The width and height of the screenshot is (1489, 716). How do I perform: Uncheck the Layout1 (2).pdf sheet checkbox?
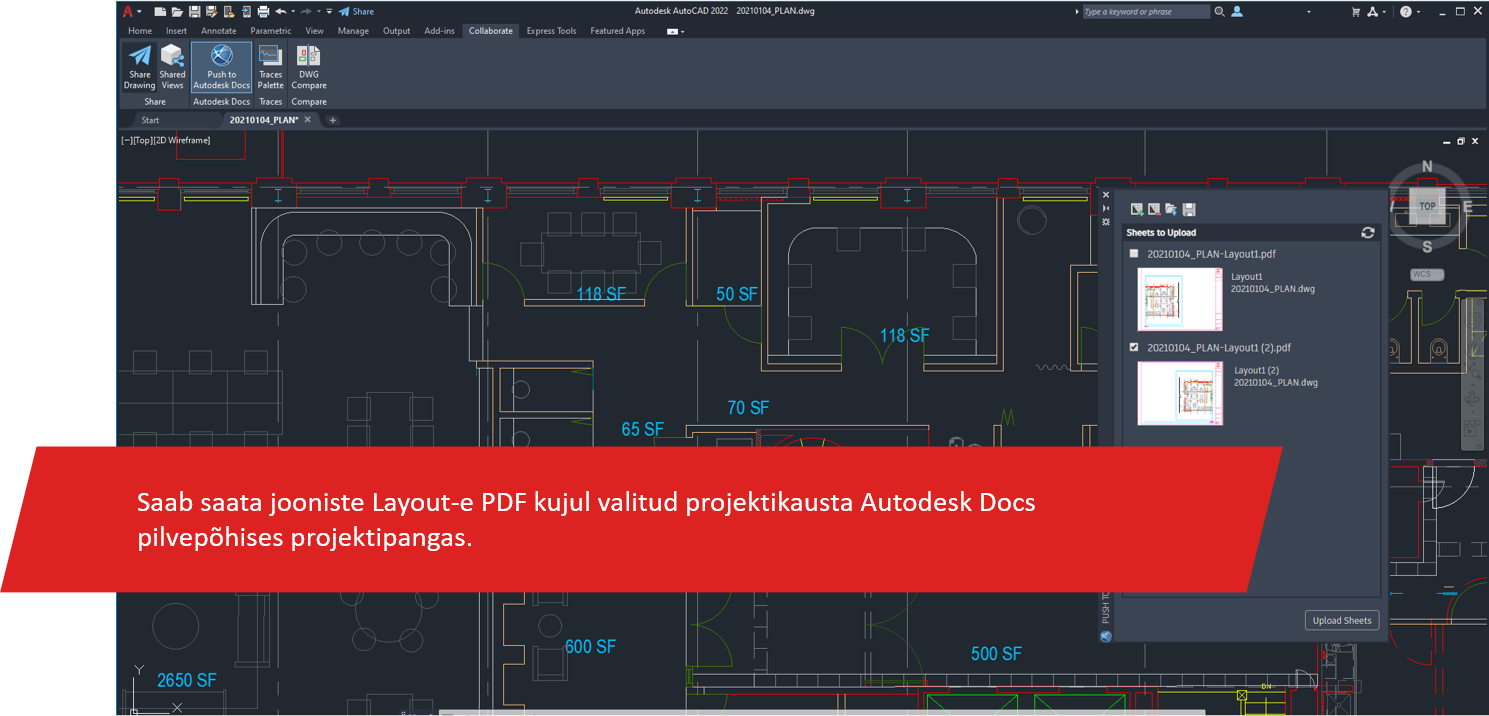tap(1134, 348)
